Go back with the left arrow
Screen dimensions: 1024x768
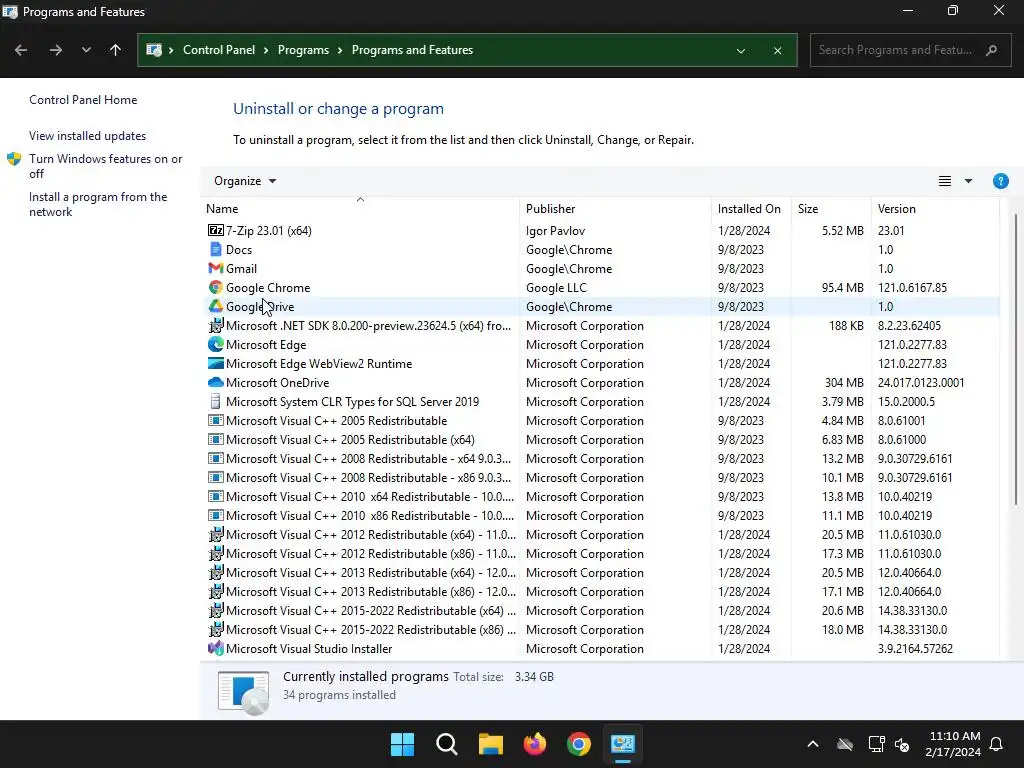[x=21, y=50]
